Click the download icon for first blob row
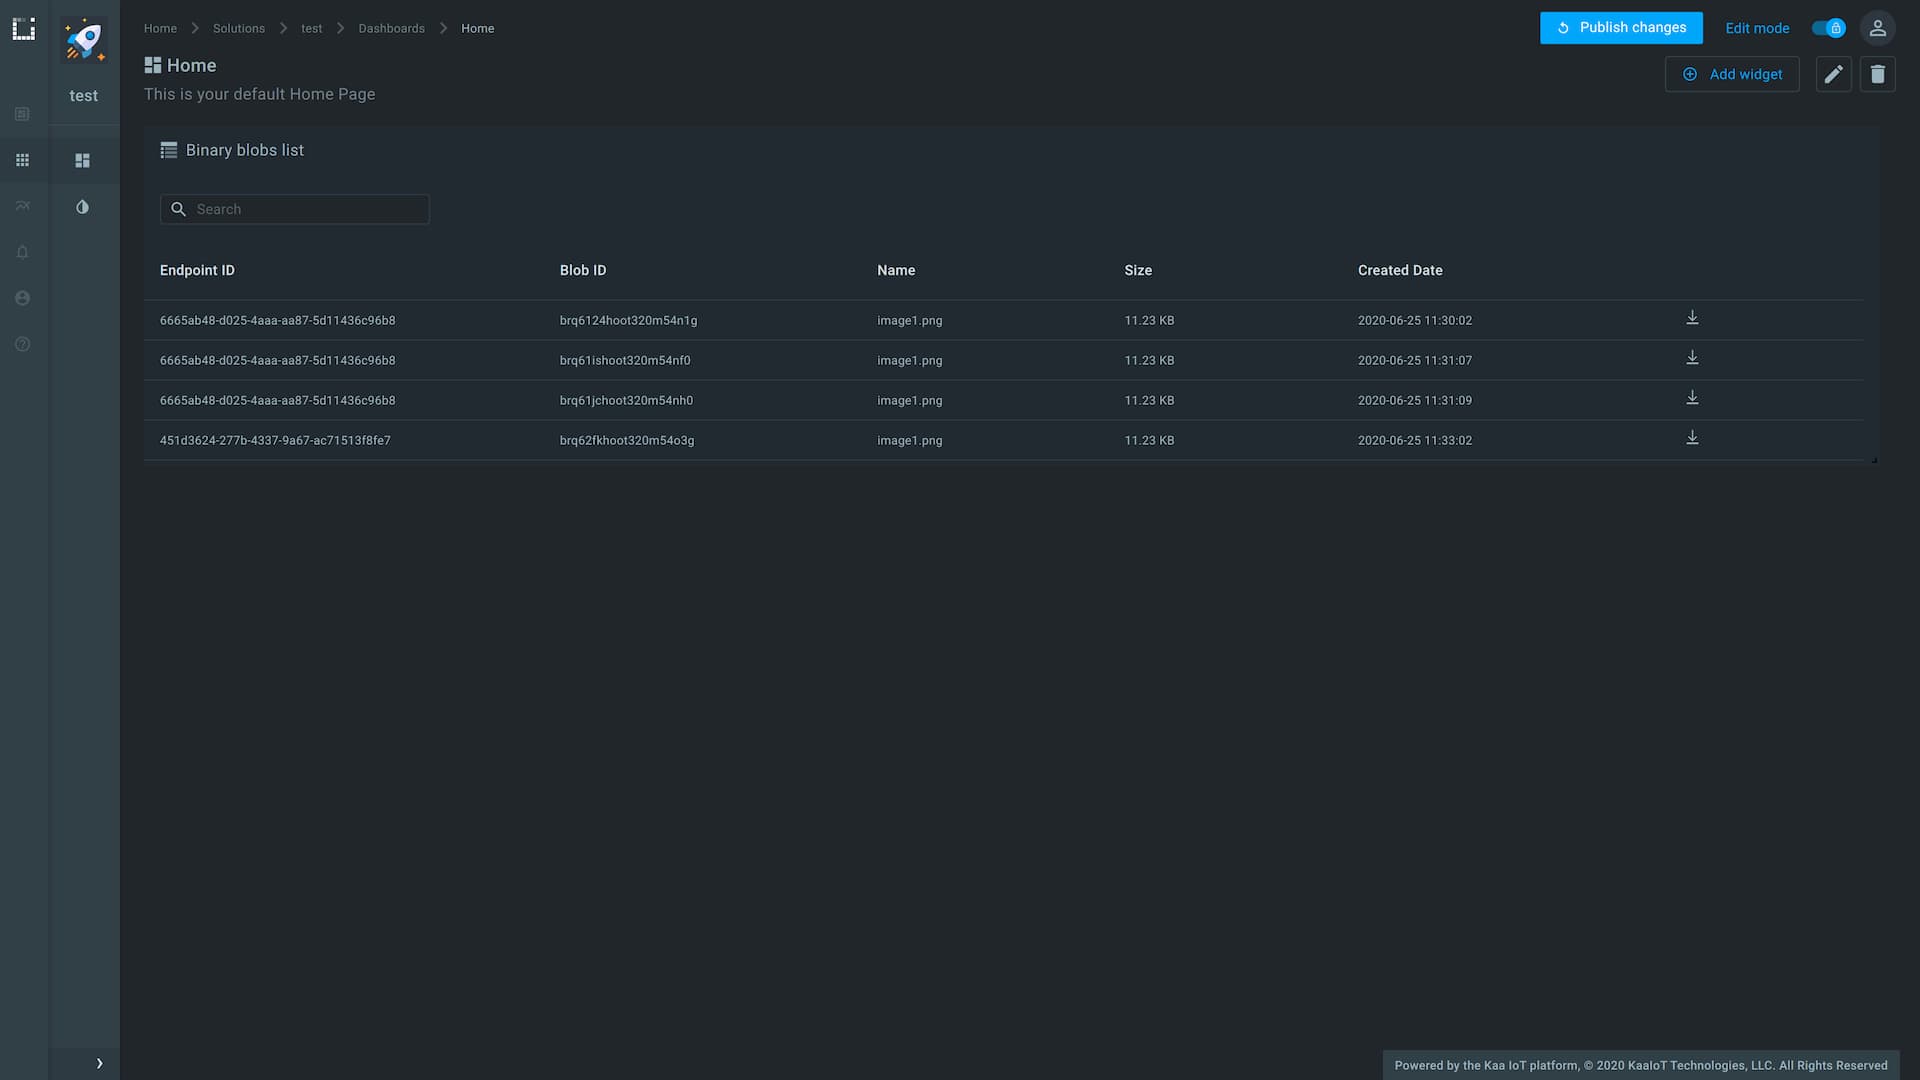Screen dimensions: 1920x1080 tap(1692, 319)
